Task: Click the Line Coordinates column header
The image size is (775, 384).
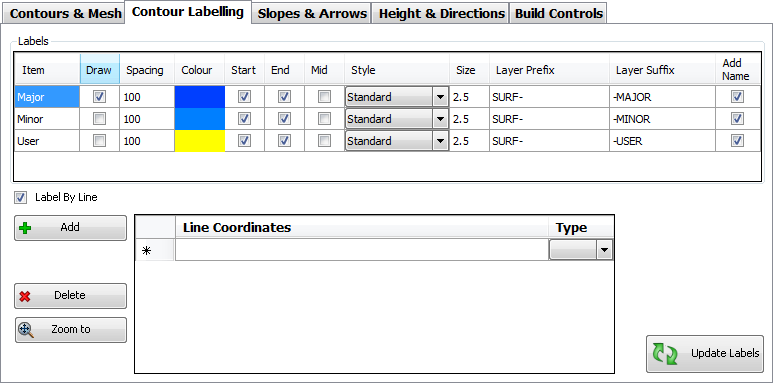Action: point(362,228)
